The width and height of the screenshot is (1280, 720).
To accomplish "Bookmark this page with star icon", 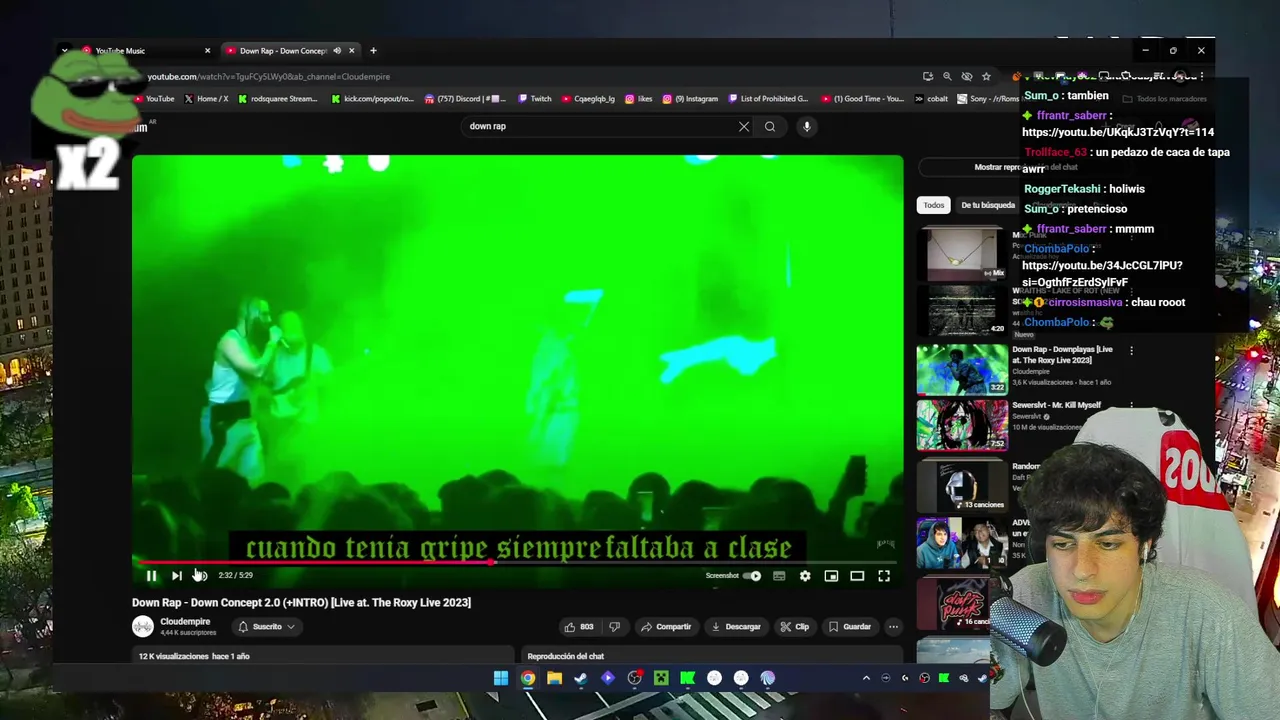I will [986, 76].
